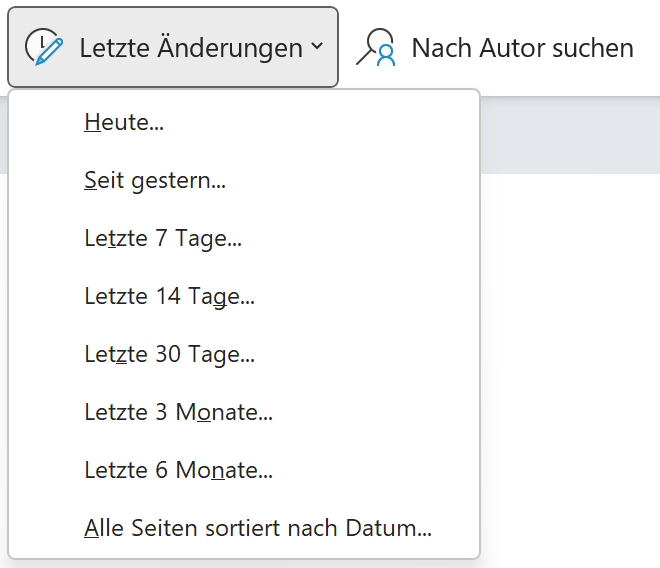Choose Seit gestern... menu entry

(244, 180)
